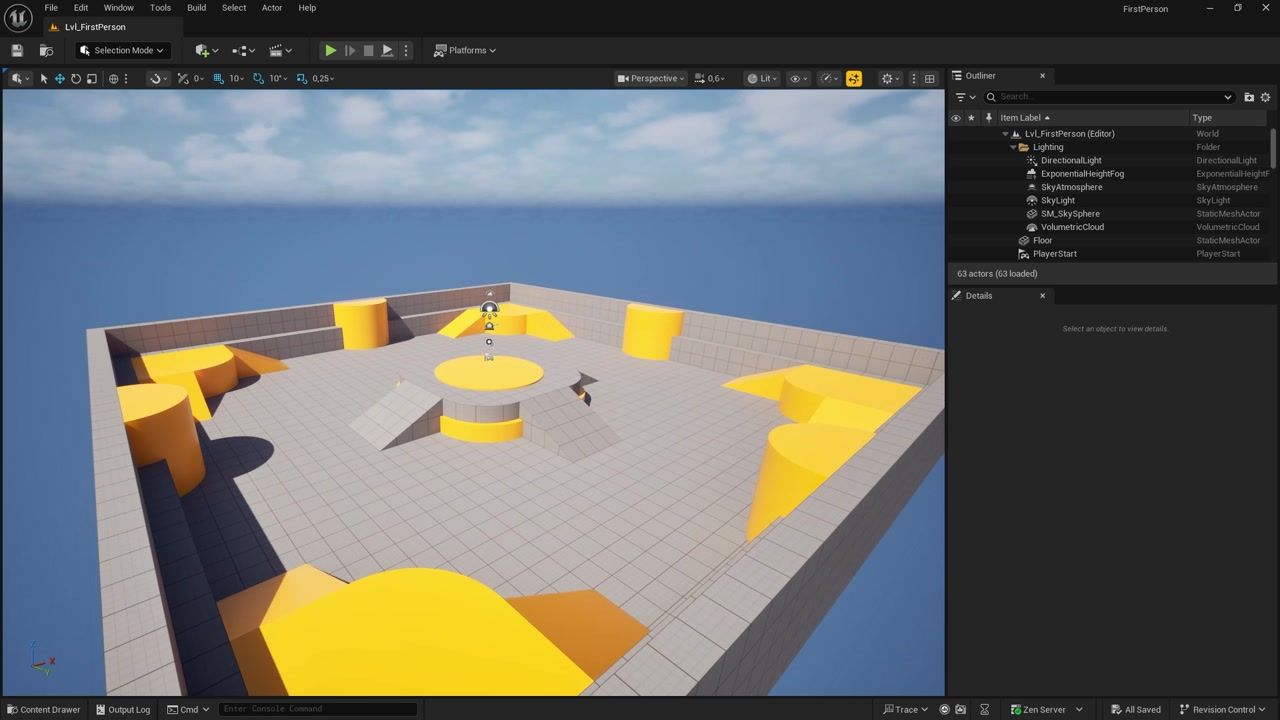The height and width of the screenshot is (720, 1280).
Task: Click the Save current level icon
Action: [x=17, y=50]
